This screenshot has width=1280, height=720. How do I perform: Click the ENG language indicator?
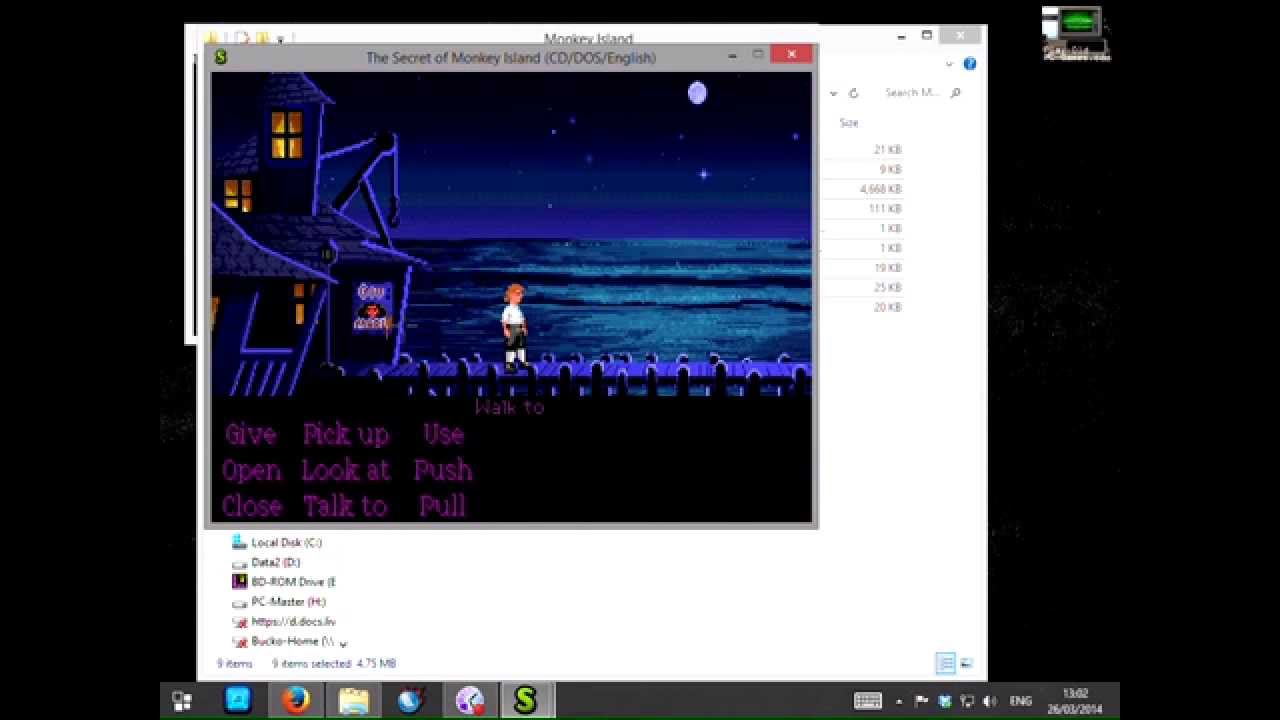tap(1021, 701)
